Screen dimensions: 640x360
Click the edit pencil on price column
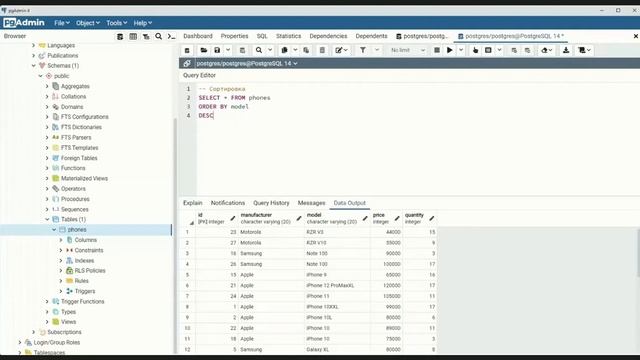397,218
